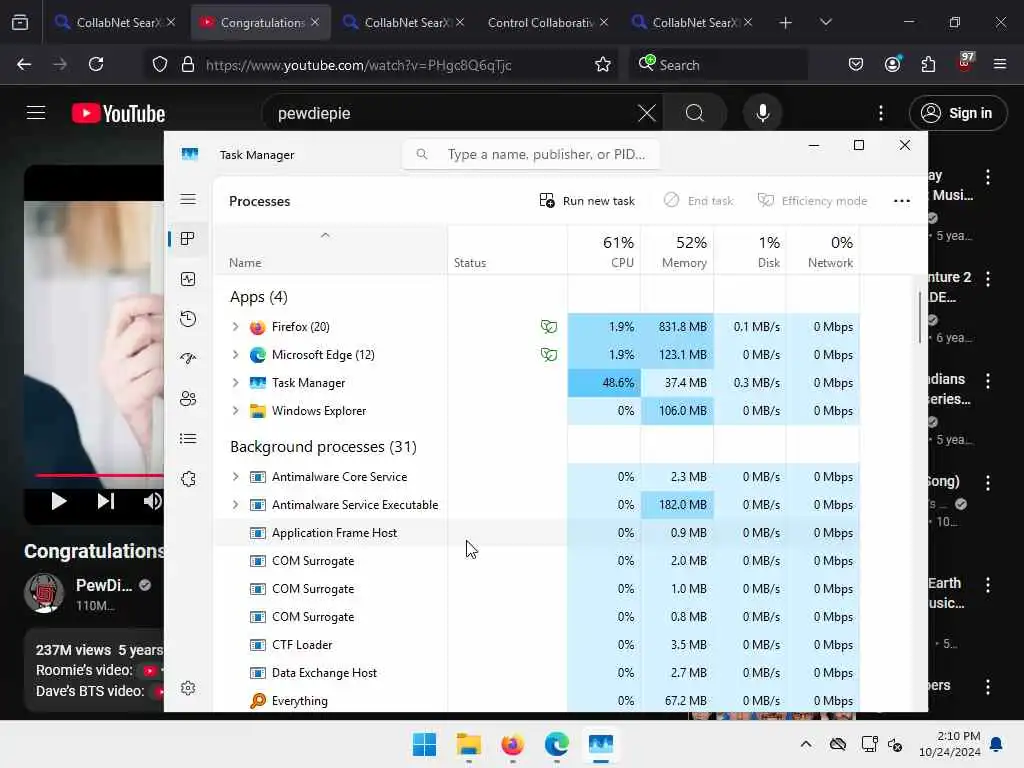Reload page in Firefox toolbar

tap(96, 64)
